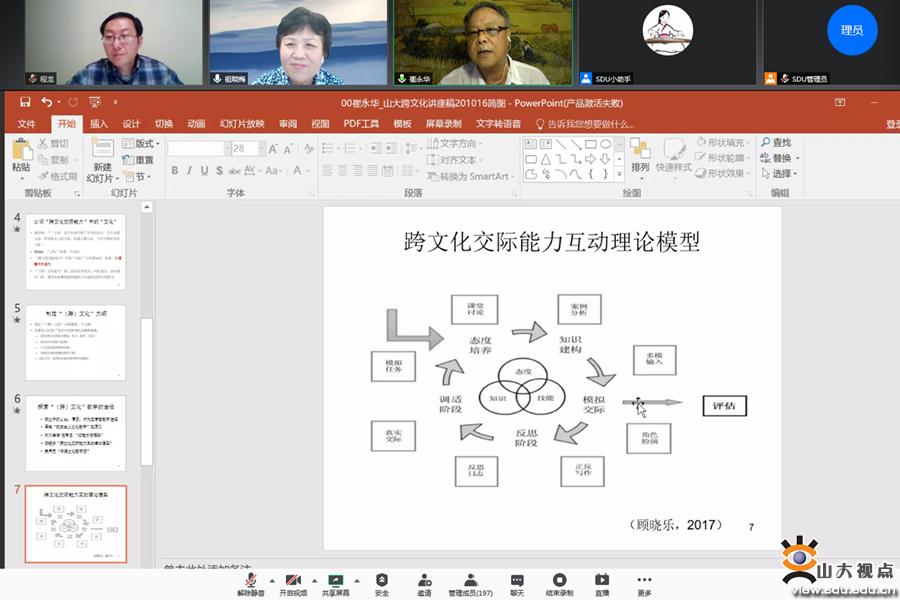Undo the last action in PowerPoint
Image resolution: width=900 pixels, height=600 pixels.
[46, 102]
